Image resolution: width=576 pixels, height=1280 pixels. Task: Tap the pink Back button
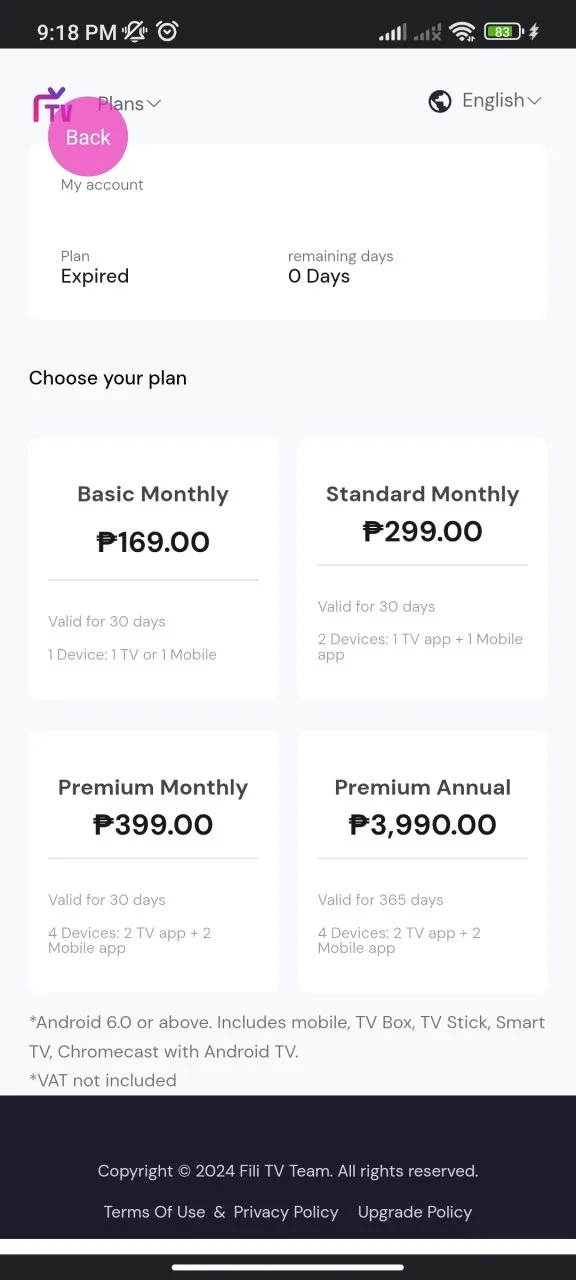coord(88,137)
